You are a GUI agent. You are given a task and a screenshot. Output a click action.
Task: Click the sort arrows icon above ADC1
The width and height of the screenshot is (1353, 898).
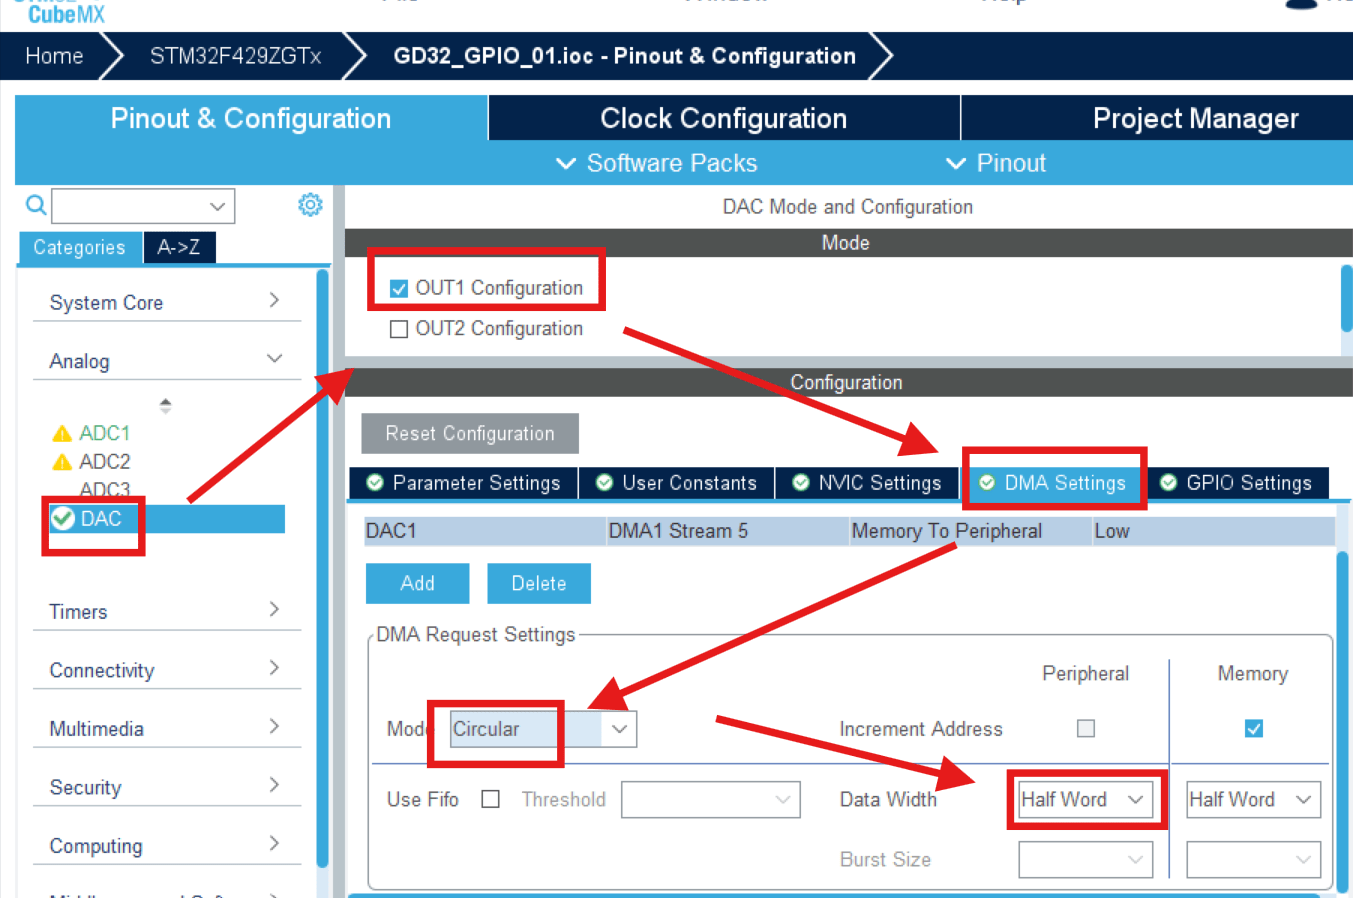pyautogui.click(x=166, y=405)
